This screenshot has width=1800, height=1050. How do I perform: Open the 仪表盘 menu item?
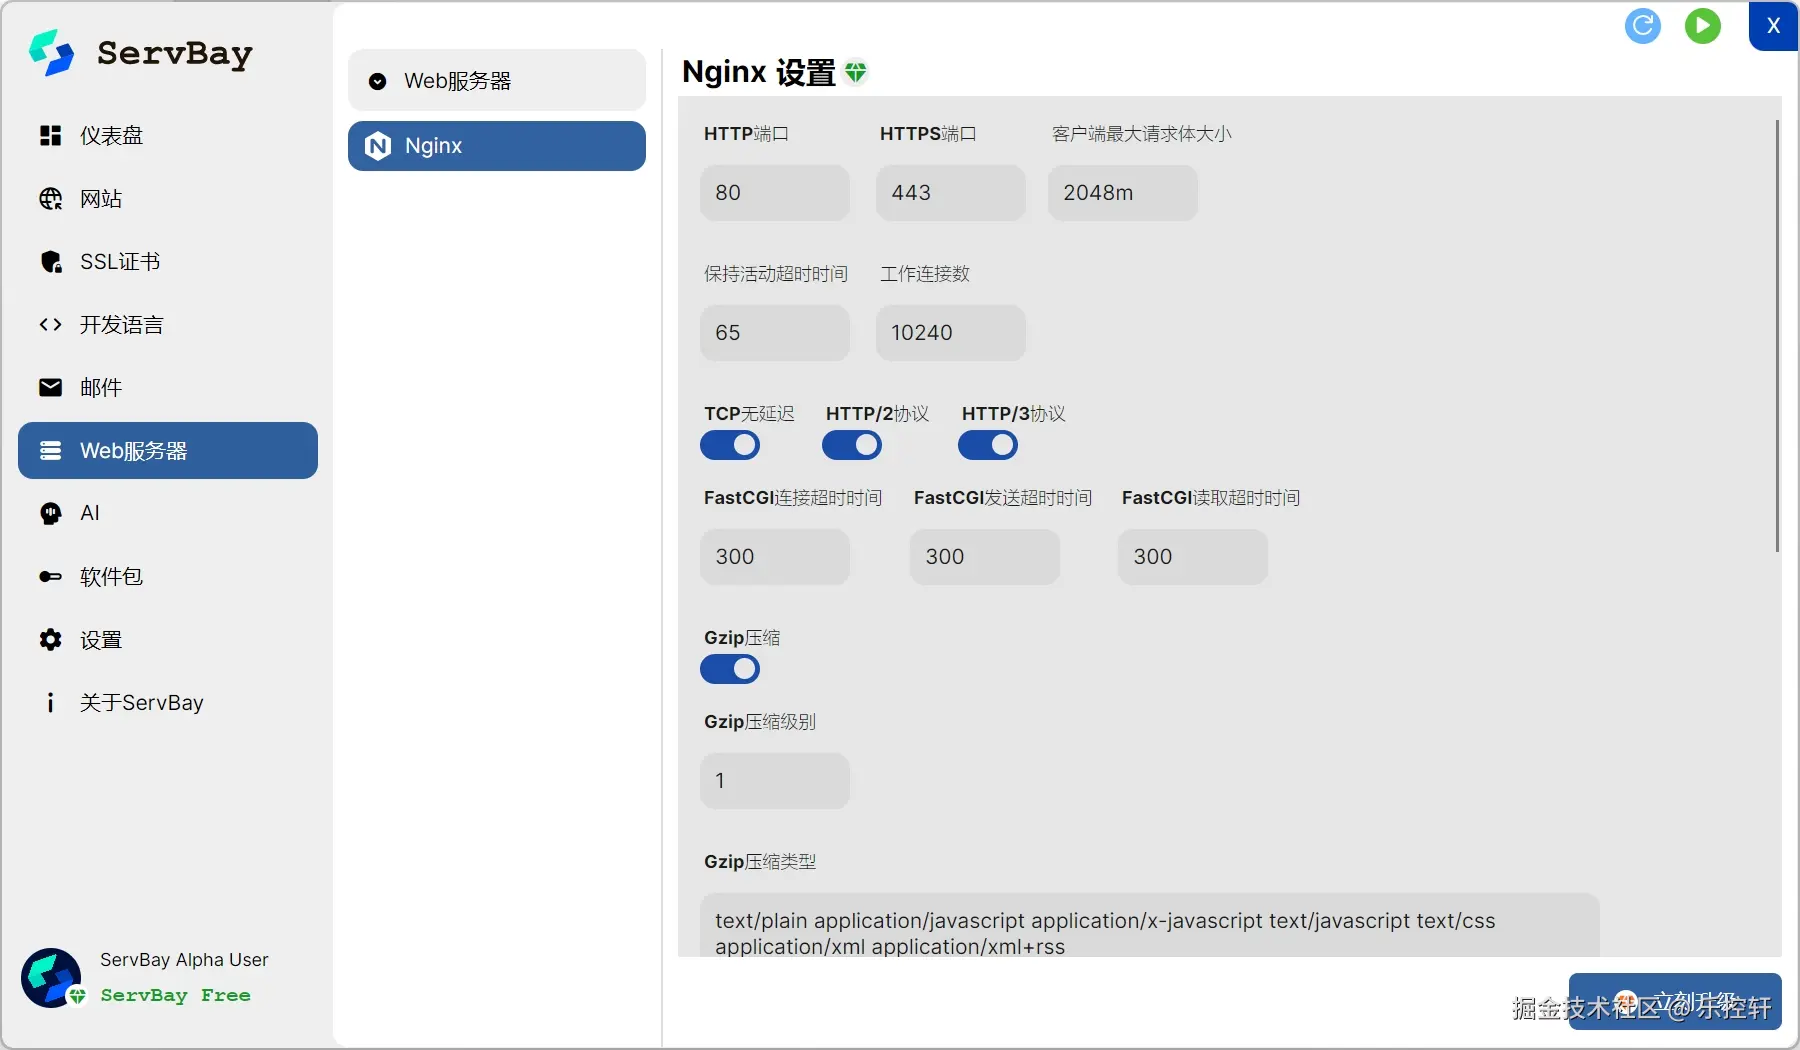click(168, 136)
